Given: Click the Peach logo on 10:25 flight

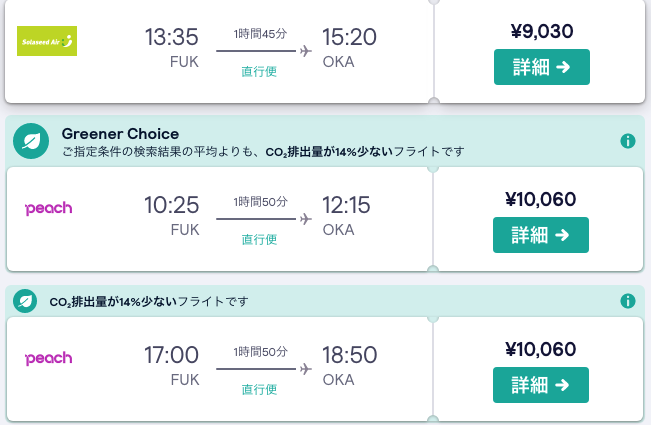Looking at the screenshot, I should click(49, 208).
